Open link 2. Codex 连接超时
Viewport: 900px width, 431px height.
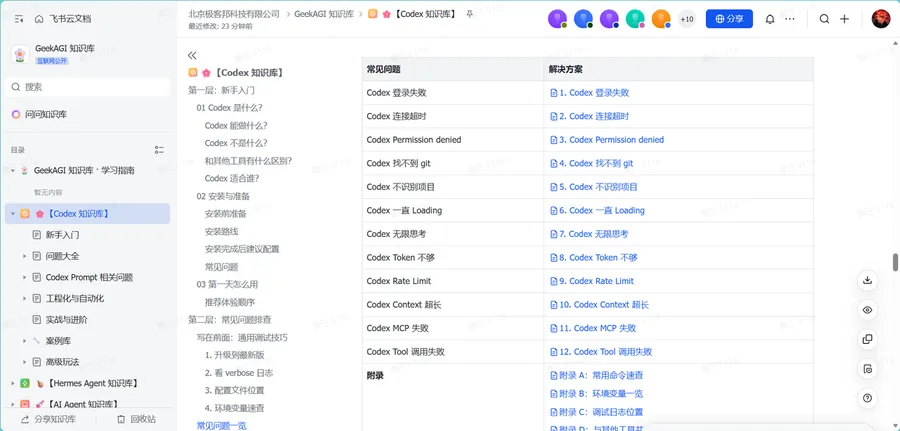coord(594,116)
